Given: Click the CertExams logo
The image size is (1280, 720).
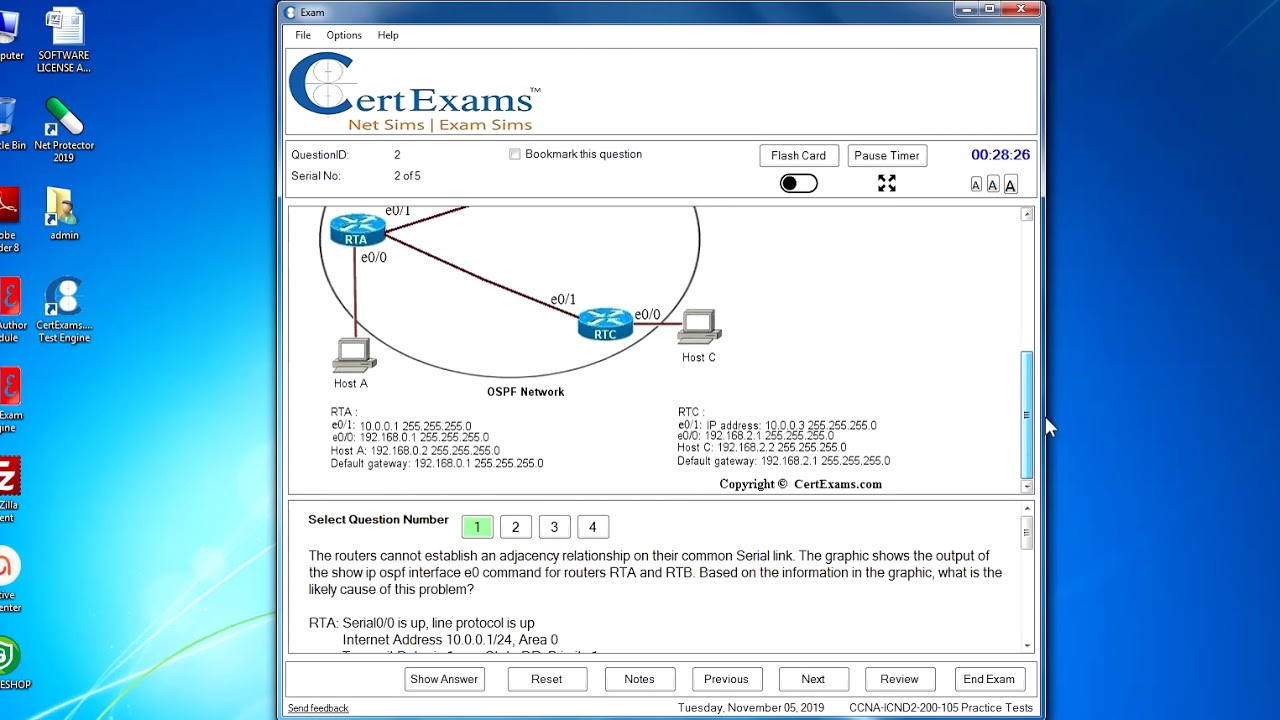Looking at the screenshot, I should tap(414, 92).
